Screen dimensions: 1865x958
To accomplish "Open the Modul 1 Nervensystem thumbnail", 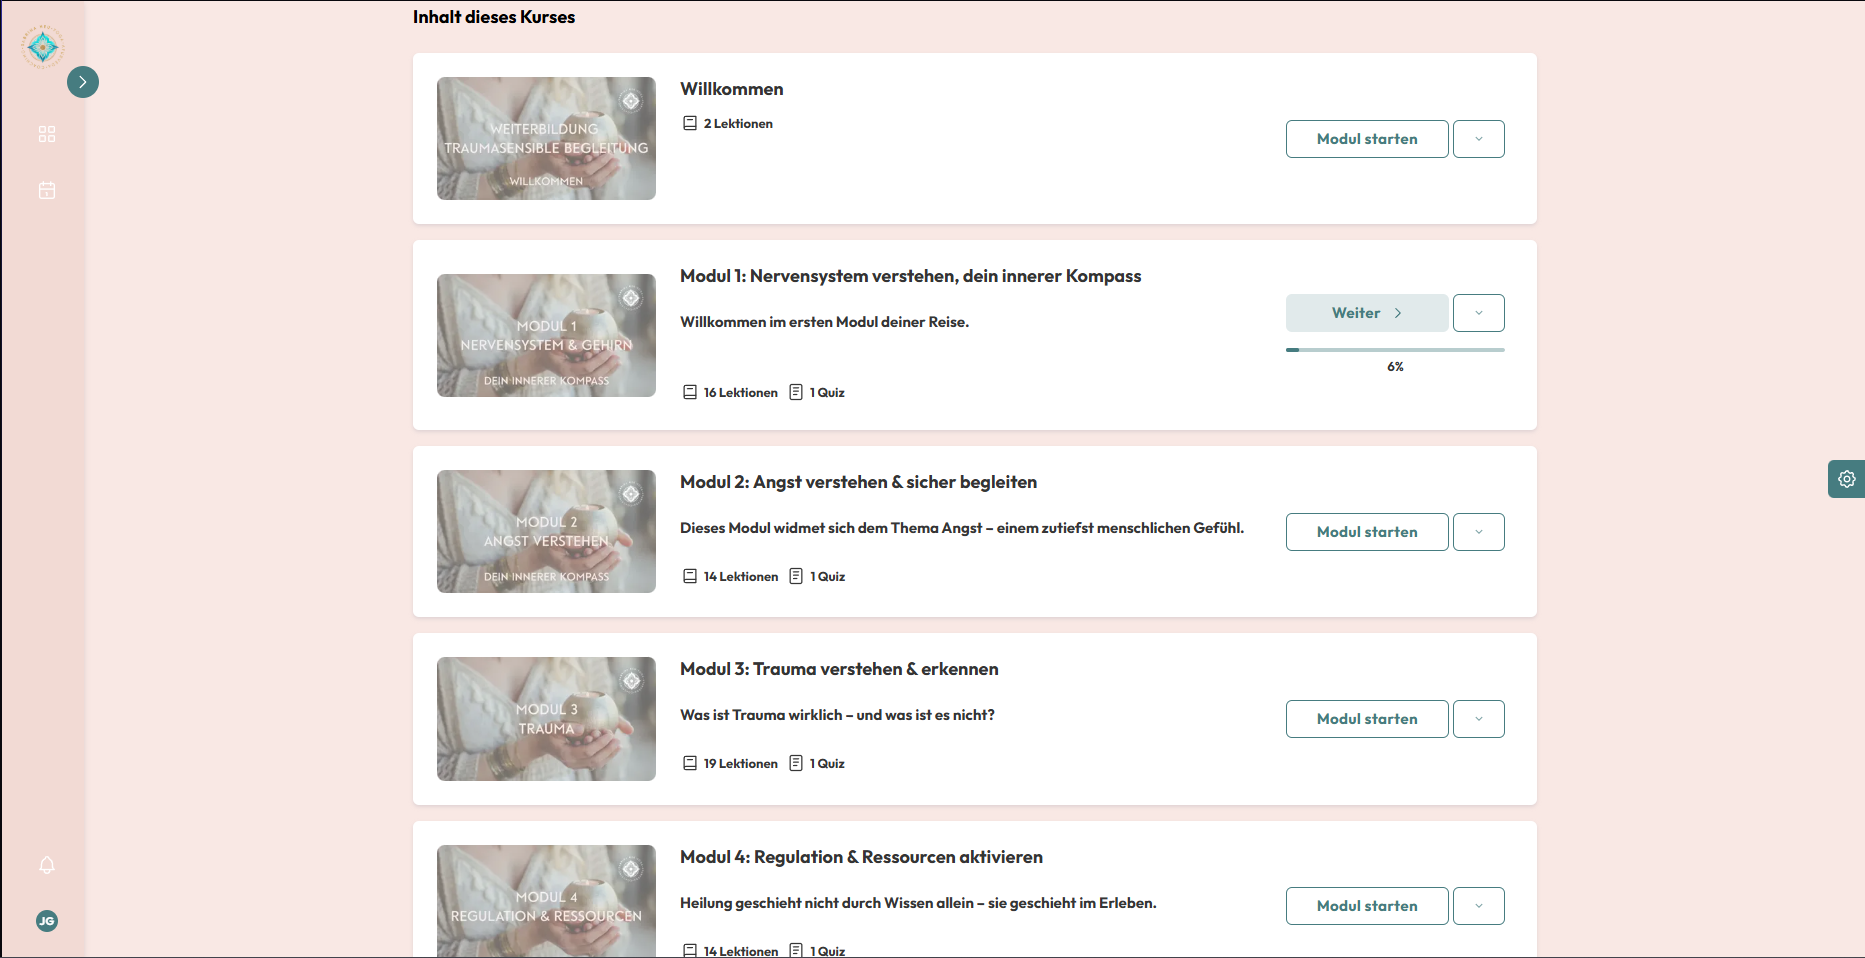I will (x=546, y=335).
